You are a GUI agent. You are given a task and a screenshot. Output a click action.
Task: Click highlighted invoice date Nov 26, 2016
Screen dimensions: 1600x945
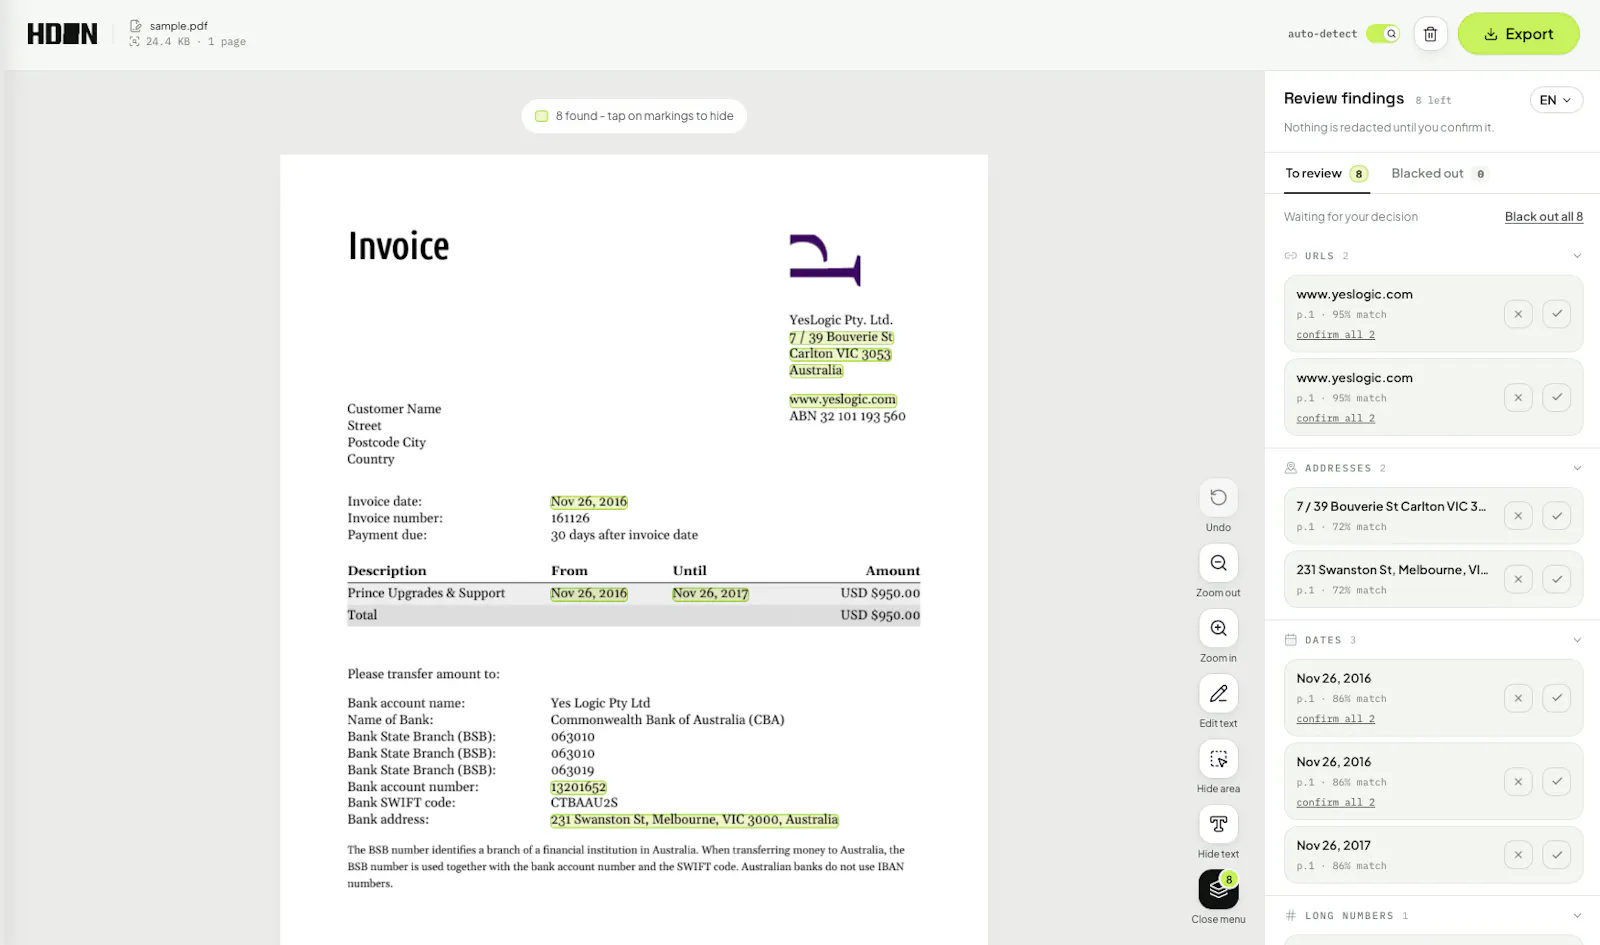[589, 502]
